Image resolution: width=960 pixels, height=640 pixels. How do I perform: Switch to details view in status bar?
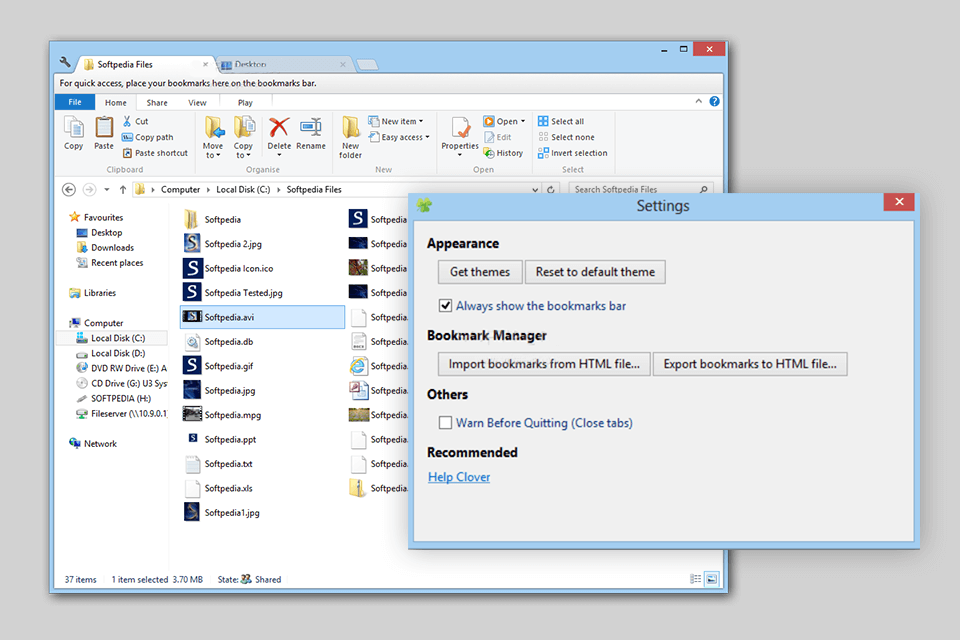[696, 579]
